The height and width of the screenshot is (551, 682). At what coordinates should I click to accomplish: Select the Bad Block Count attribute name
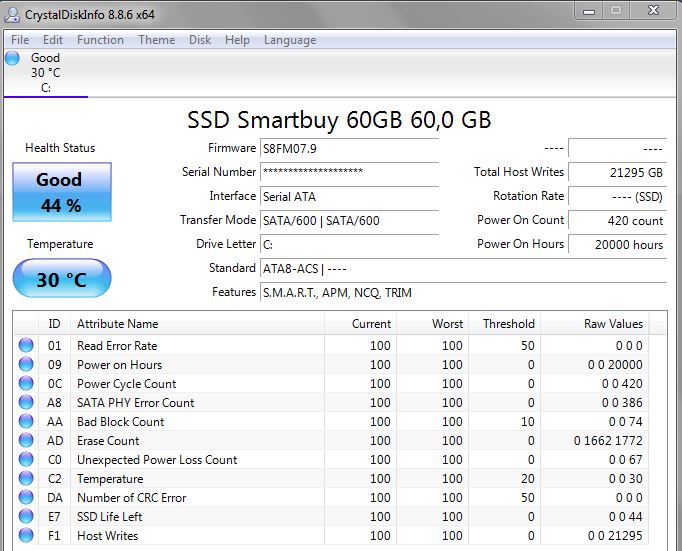click(x=120, y=422)
